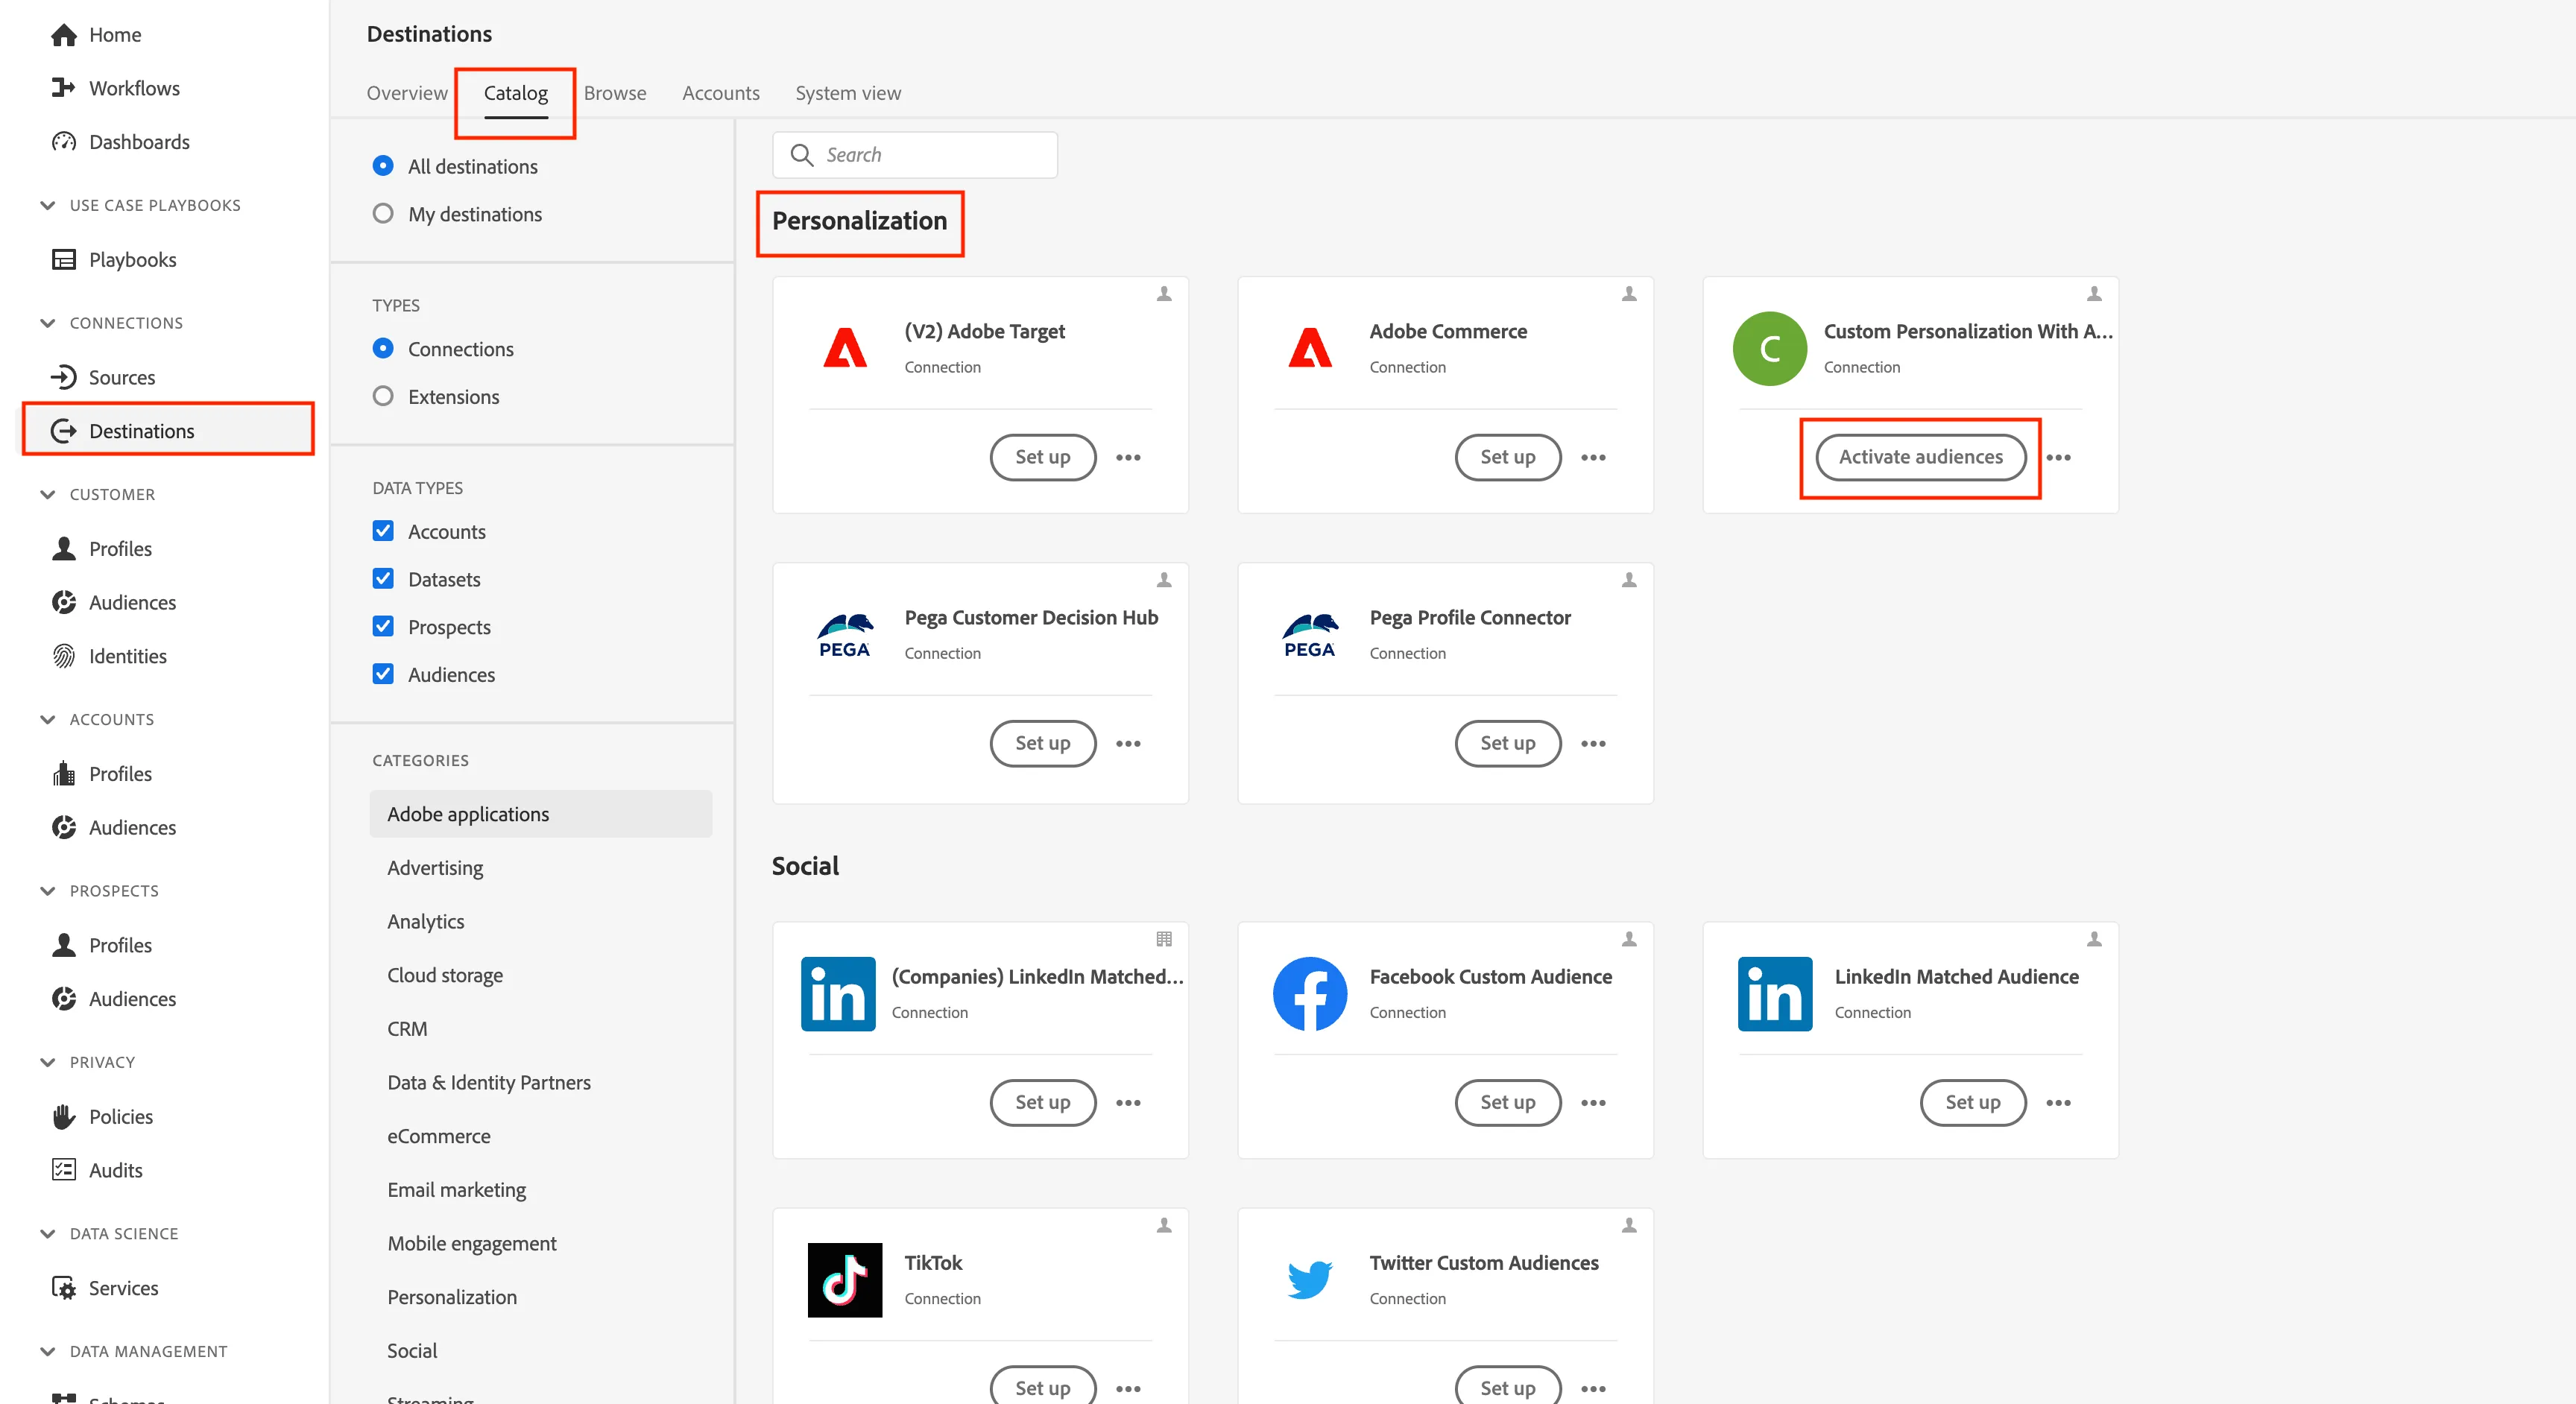Image resolution: width=2576 pixels, height=1404 pixels.
Task: Switch to the Overview tab
Action: 407,93
